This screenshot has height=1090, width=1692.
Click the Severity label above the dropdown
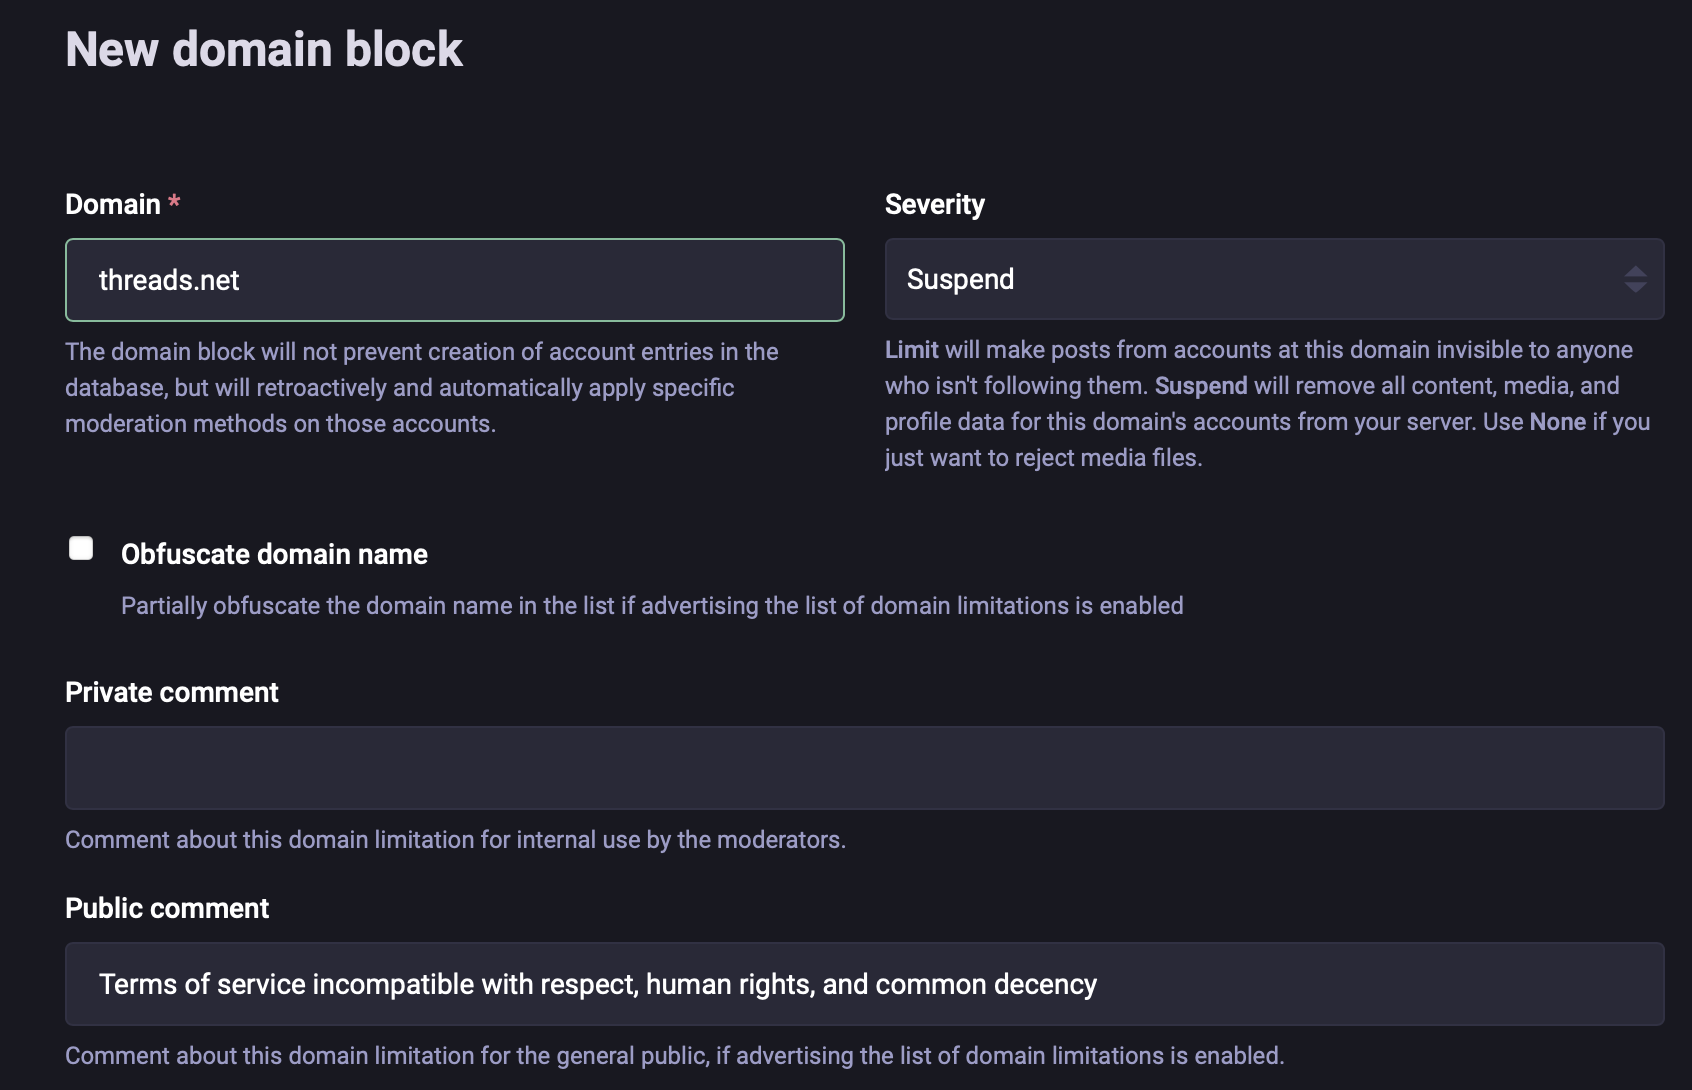coord(935,204)
